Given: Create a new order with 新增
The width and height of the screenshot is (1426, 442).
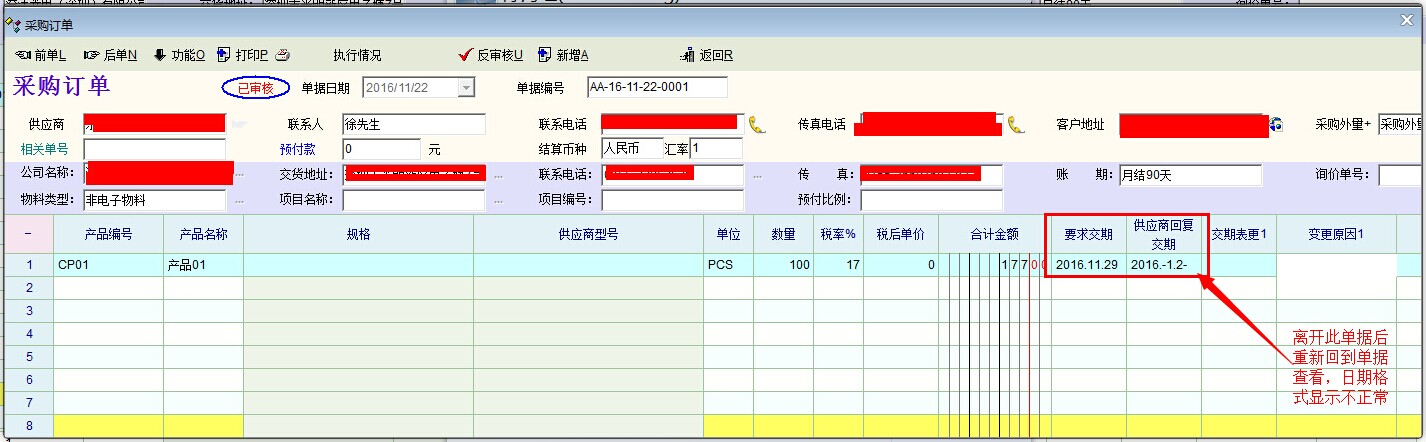Looking at the screenshot, I should pyautogui.click(x=563, y=55).
